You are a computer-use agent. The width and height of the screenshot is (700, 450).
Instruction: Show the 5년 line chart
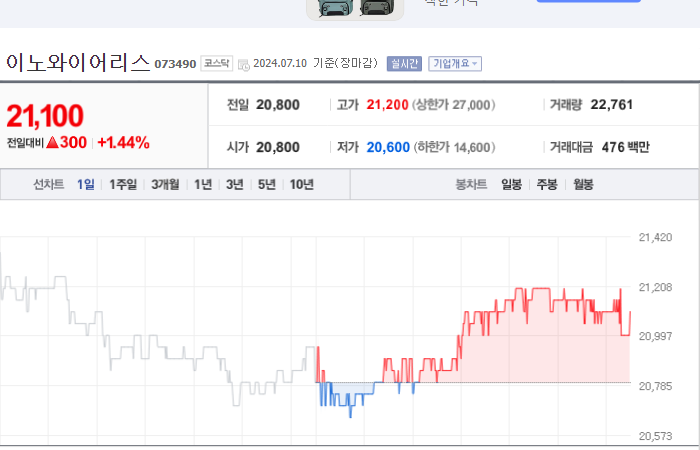tap(267, 184)
